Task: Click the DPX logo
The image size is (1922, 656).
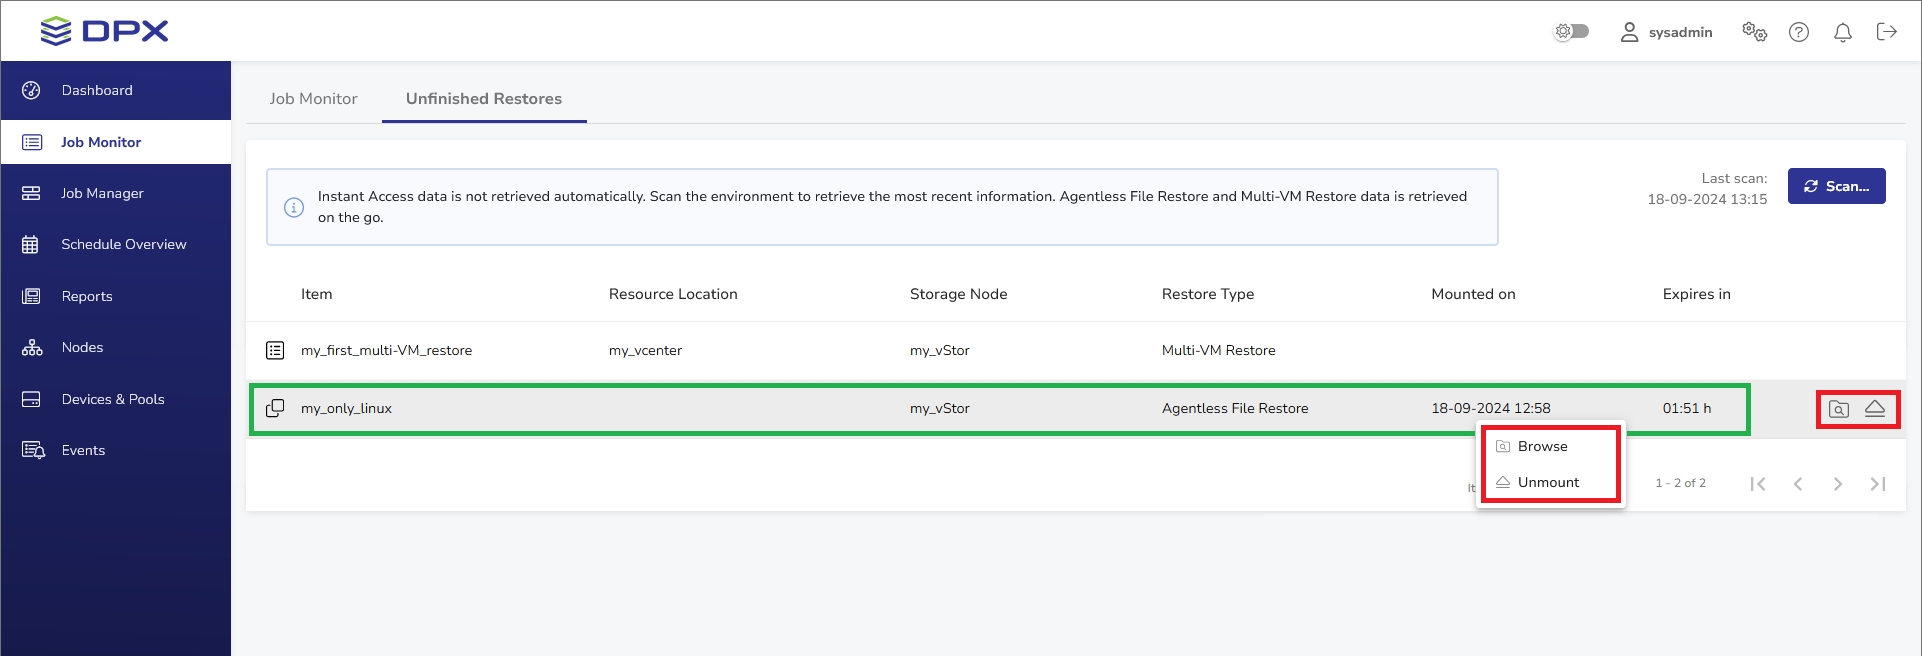Action: (x=104, y=31)
